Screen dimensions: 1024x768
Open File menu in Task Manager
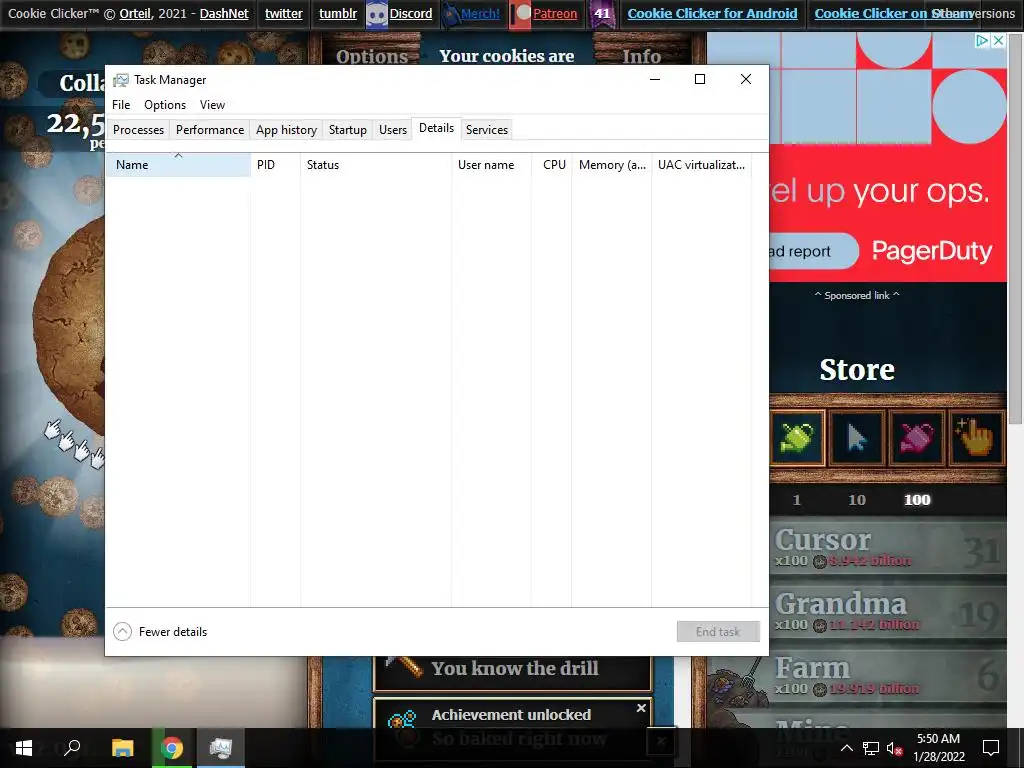click(121, 104)
